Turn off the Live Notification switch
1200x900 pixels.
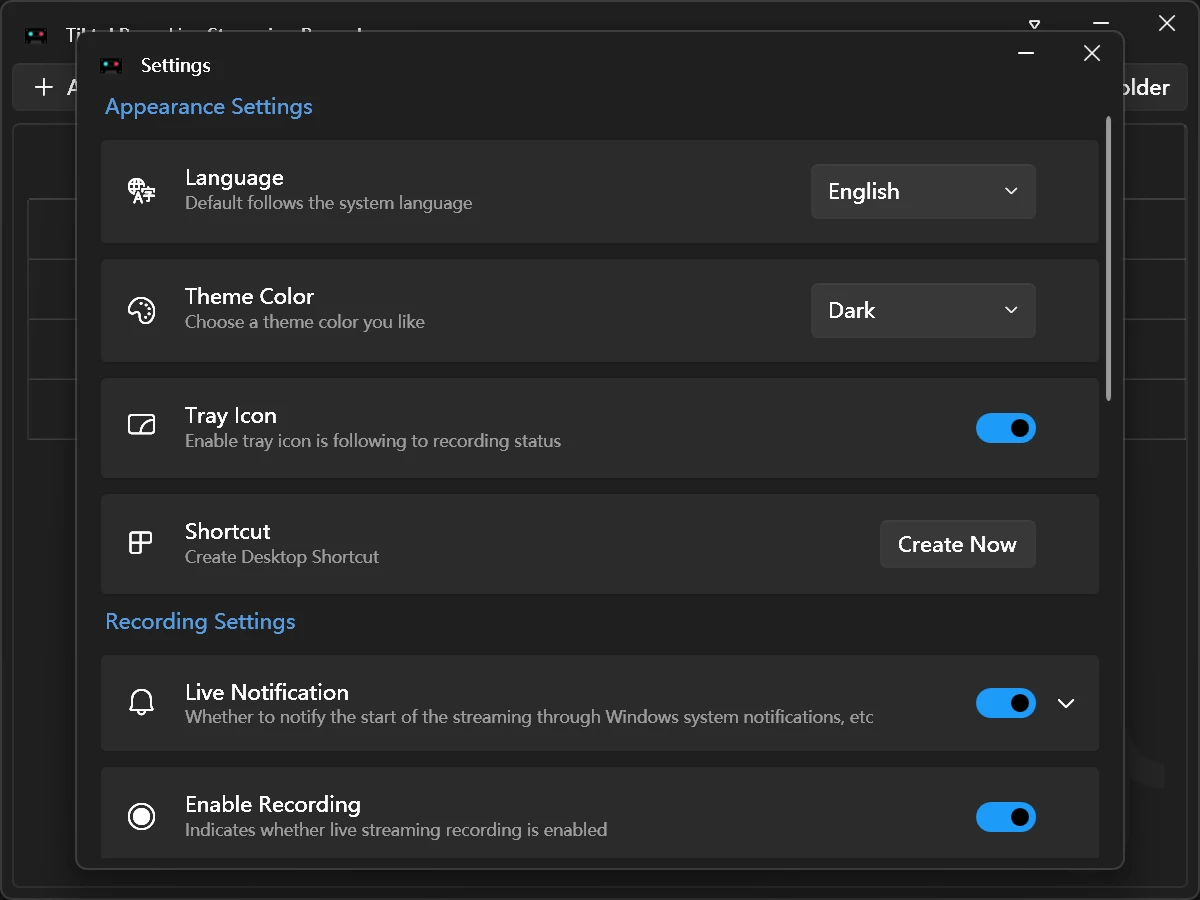[1006, 703]
